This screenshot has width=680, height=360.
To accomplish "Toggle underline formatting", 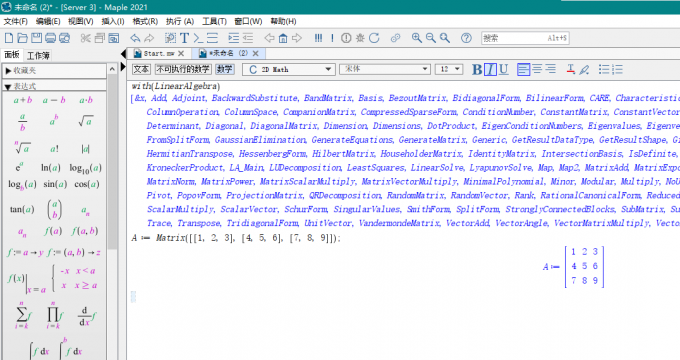I will pyautogui.click(x=503, y=69).
